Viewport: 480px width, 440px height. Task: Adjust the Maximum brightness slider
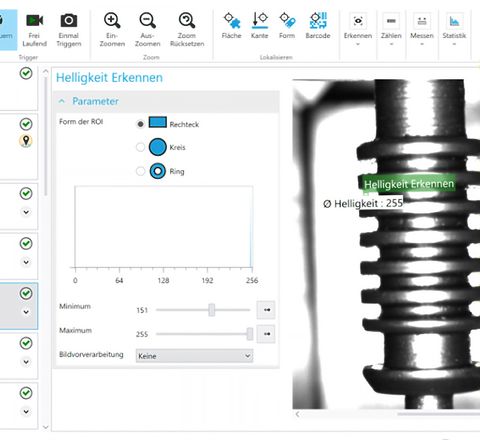250,334
